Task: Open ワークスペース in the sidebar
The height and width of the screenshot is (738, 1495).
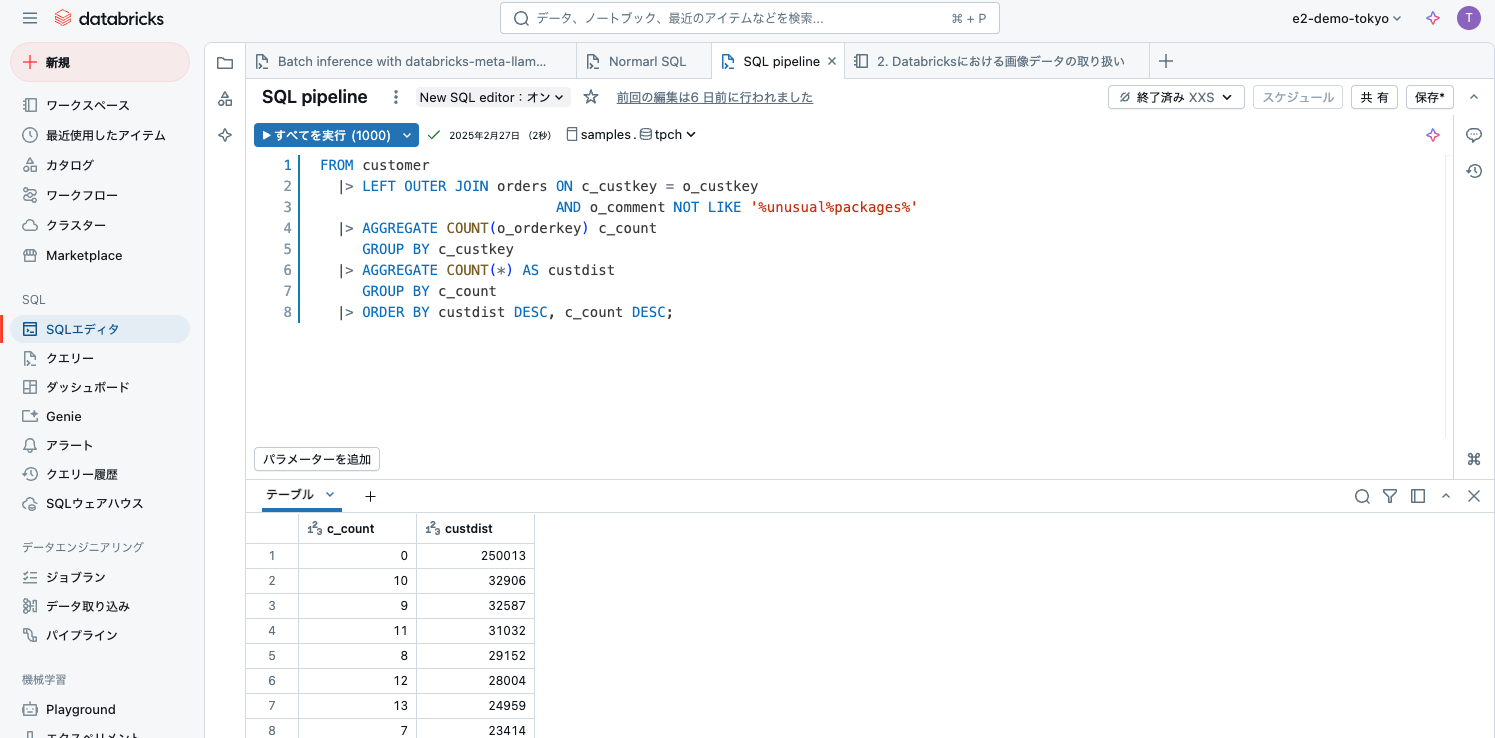Action: click(x=100, y=105)
